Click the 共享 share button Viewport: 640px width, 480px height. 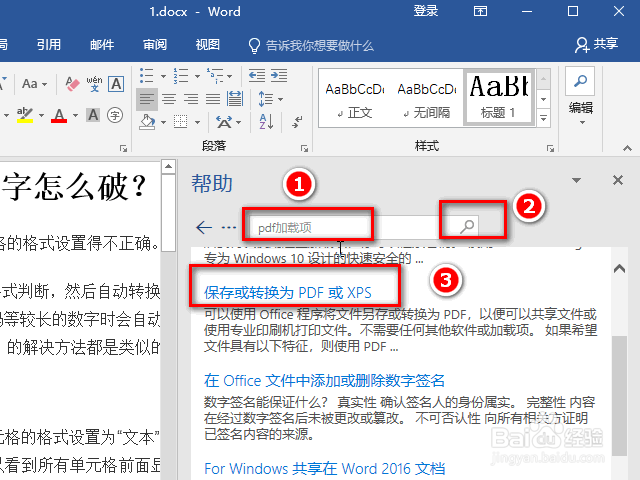pos(597,44)
